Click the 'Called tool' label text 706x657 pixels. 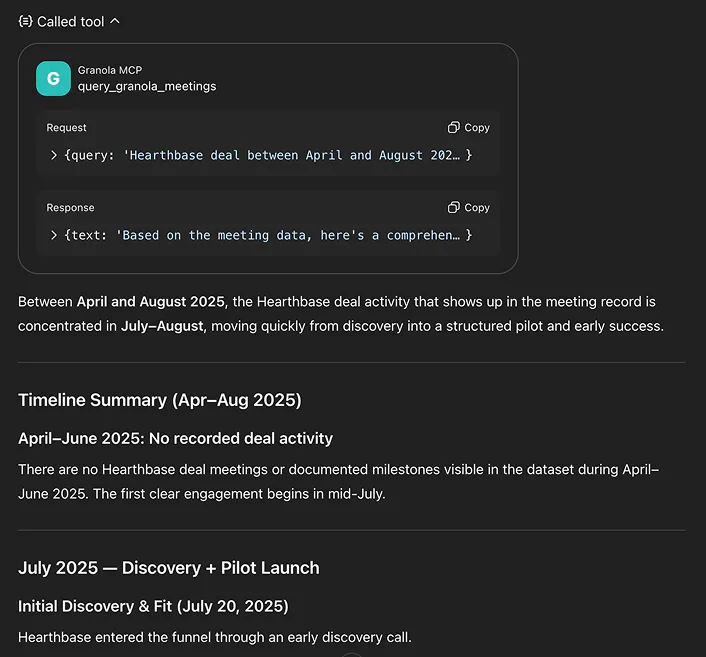tap(70, 21)
